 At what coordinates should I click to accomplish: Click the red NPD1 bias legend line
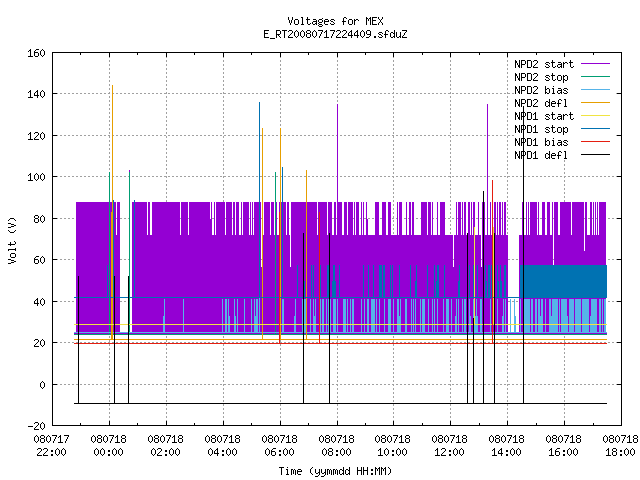[595, 142]
